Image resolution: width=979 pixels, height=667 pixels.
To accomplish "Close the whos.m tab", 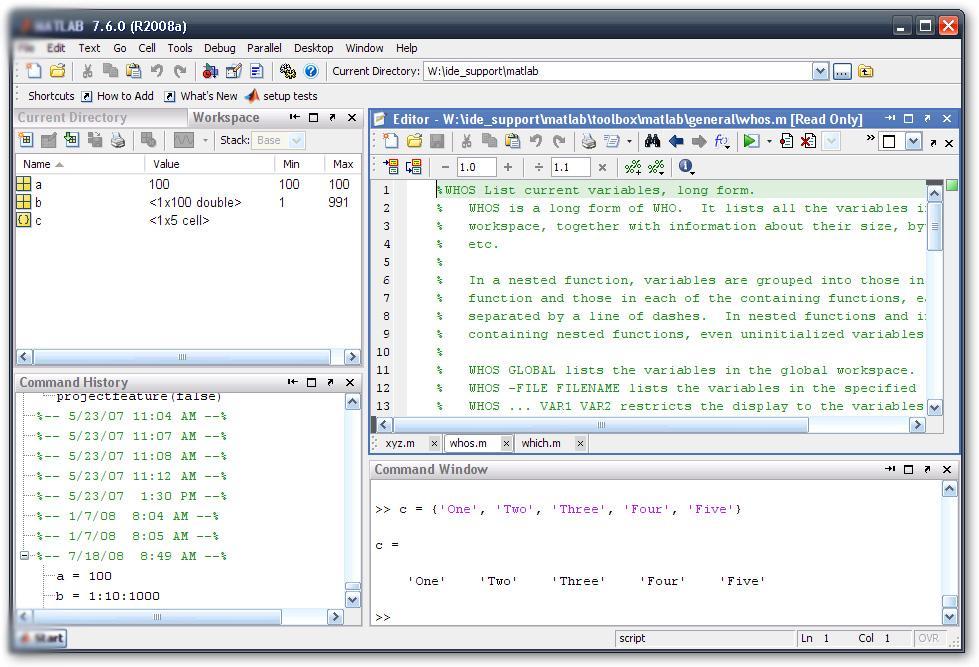I will pyautogui.click(x=506, y=443).
